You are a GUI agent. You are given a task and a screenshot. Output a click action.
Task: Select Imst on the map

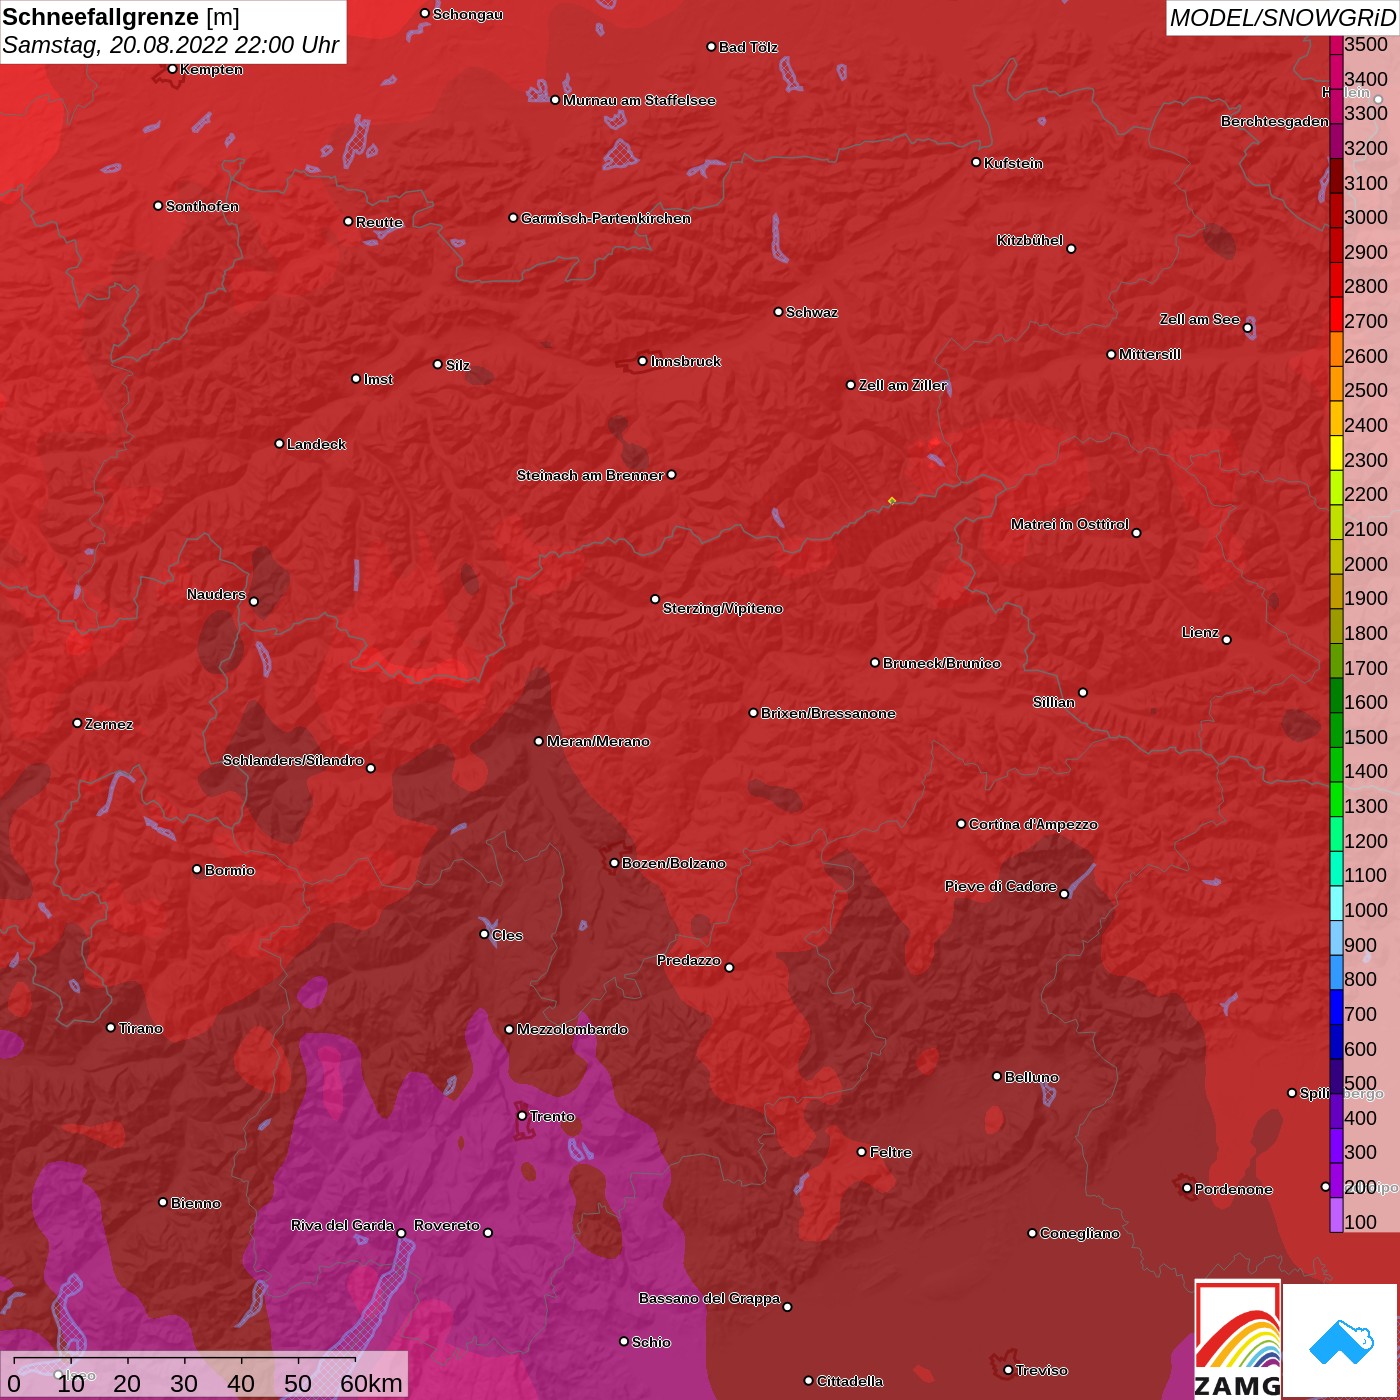click(x=378, y=379)
